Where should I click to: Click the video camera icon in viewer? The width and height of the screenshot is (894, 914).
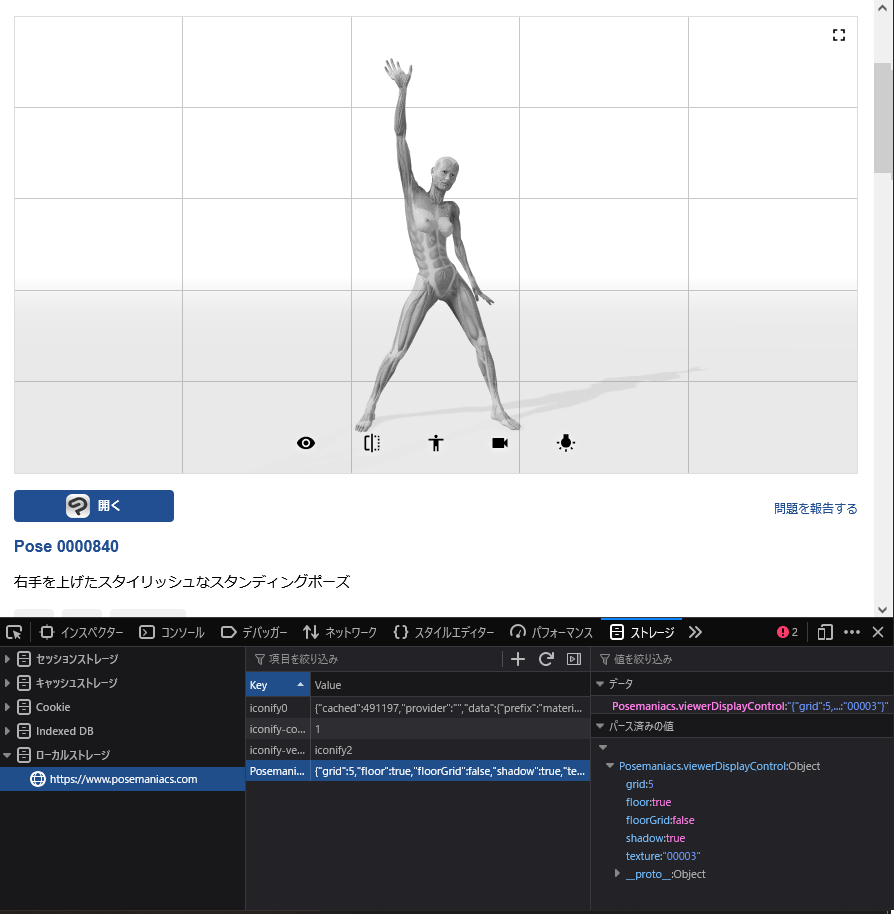click(x=500, y=443)
